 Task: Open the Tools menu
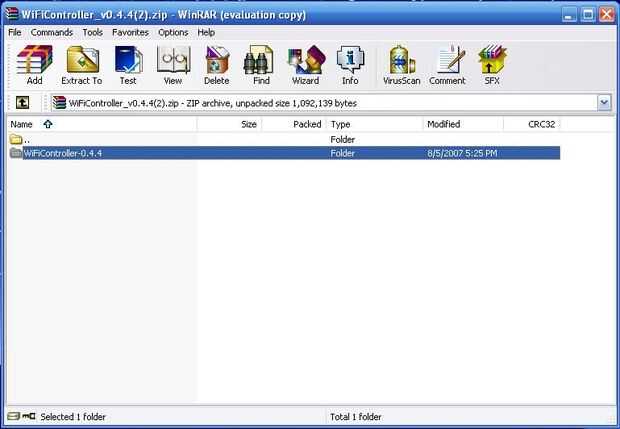pos(93,32)
